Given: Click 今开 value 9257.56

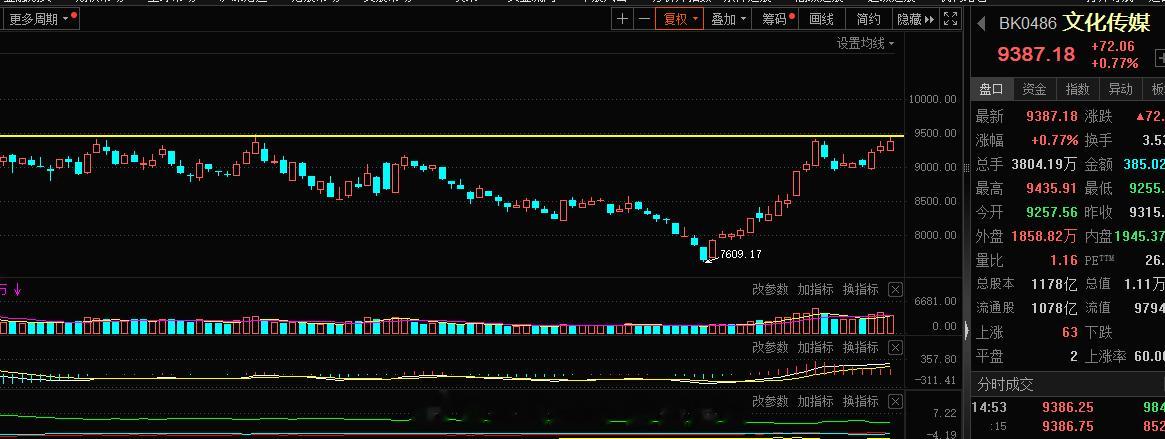Looking at the screenshot, I should [x=1051, y=212].
